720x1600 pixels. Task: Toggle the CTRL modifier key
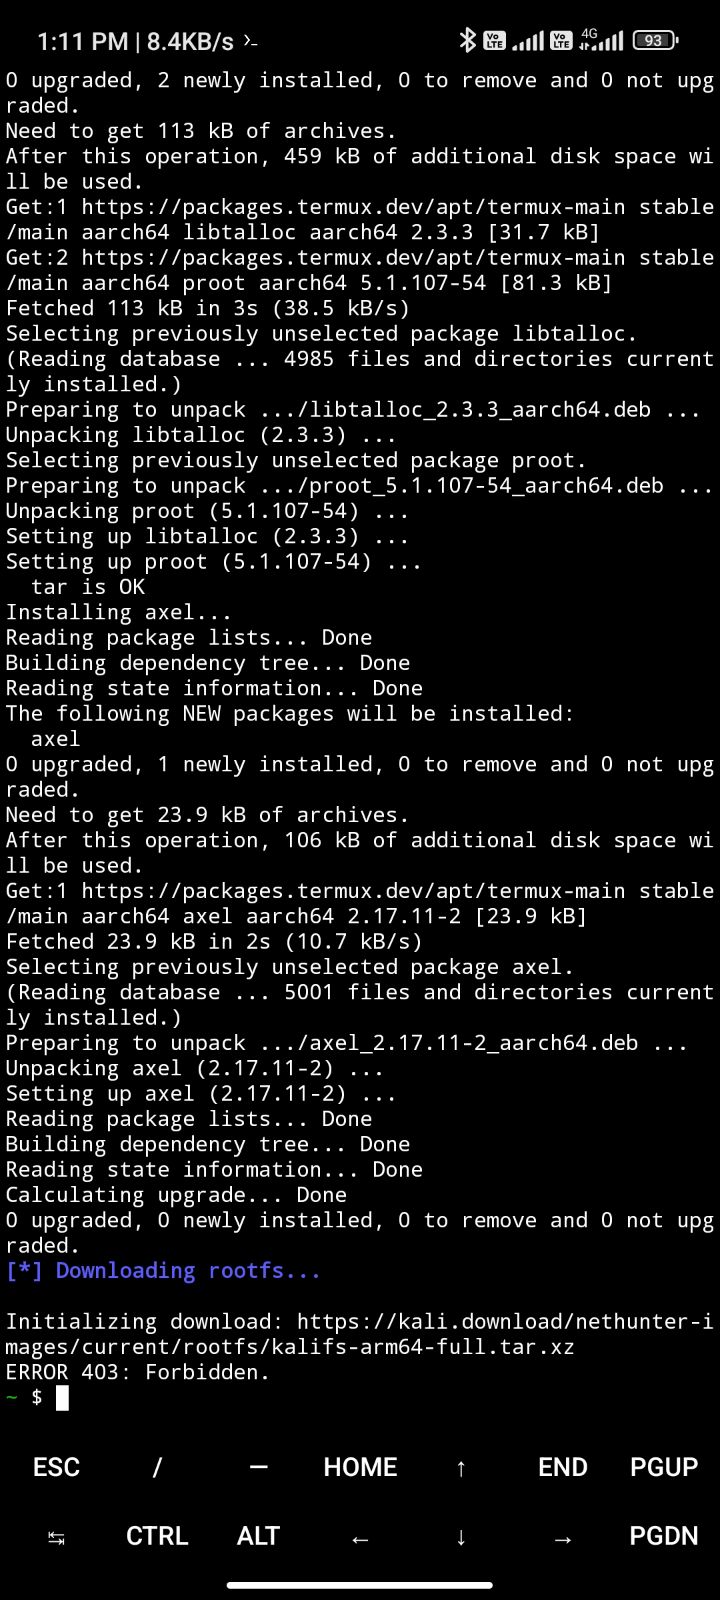(157, 1536)
